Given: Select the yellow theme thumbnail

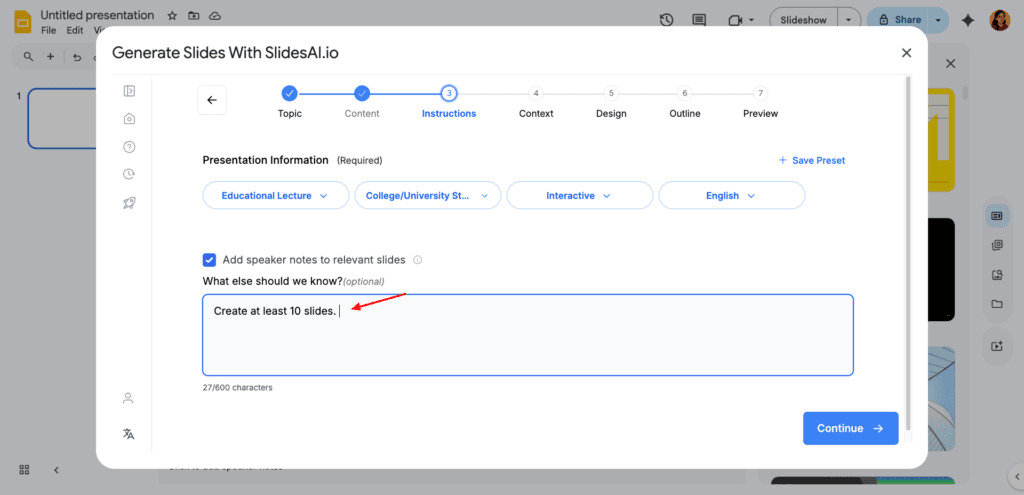Looking at the screenshot, I should [941, 140].
